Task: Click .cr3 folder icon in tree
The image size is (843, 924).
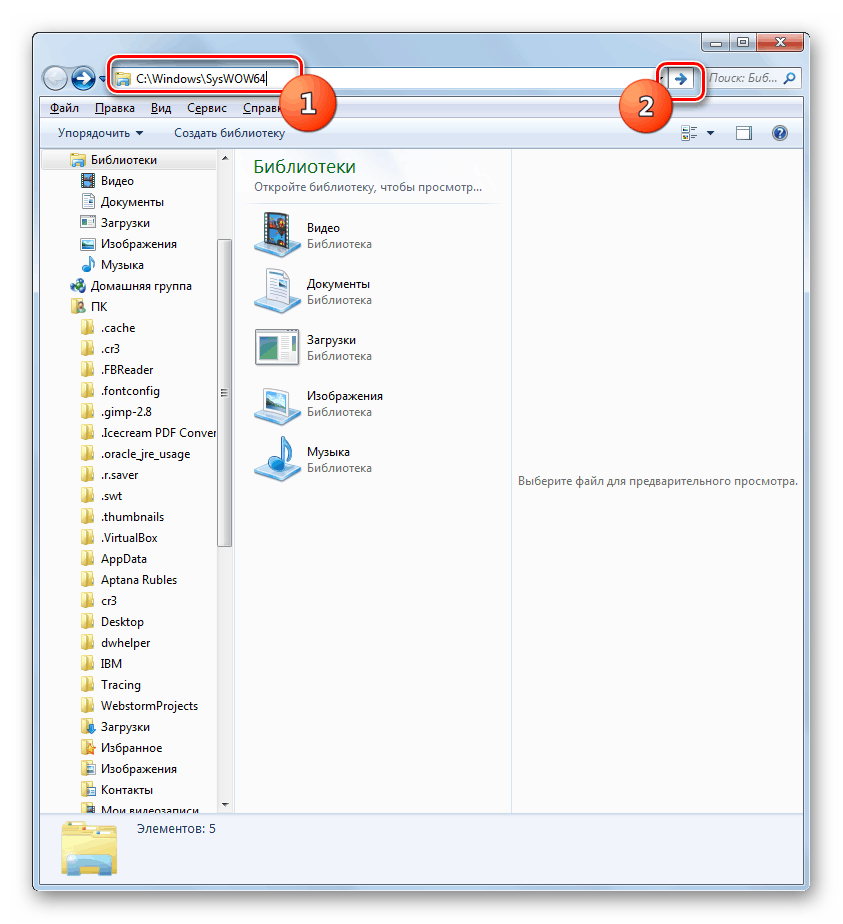Action: (x=87, y=349)
